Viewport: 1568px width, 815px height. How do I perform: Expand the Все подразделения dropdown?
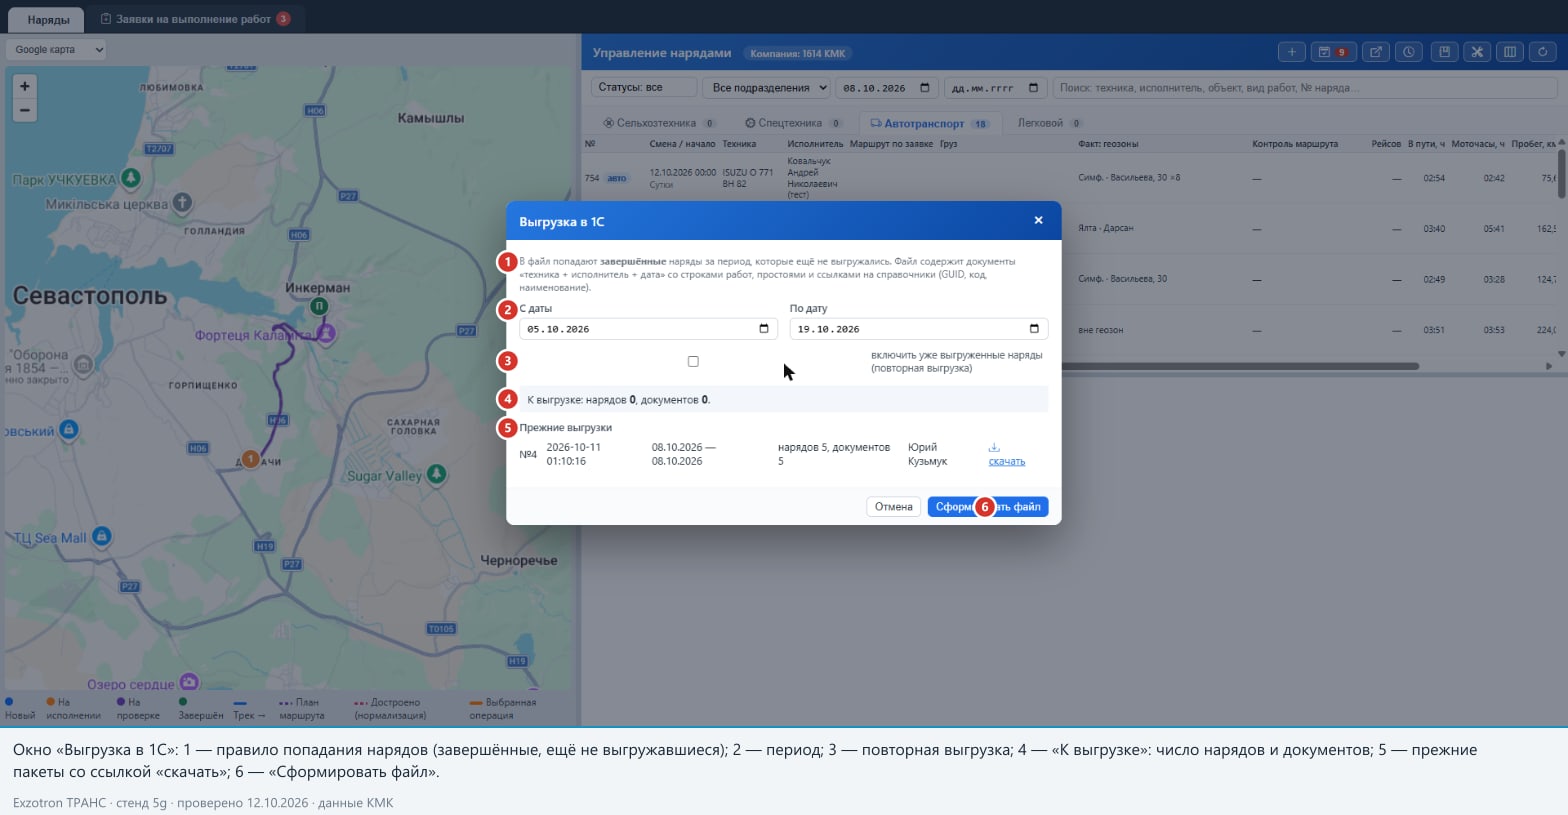pos(767,88)
